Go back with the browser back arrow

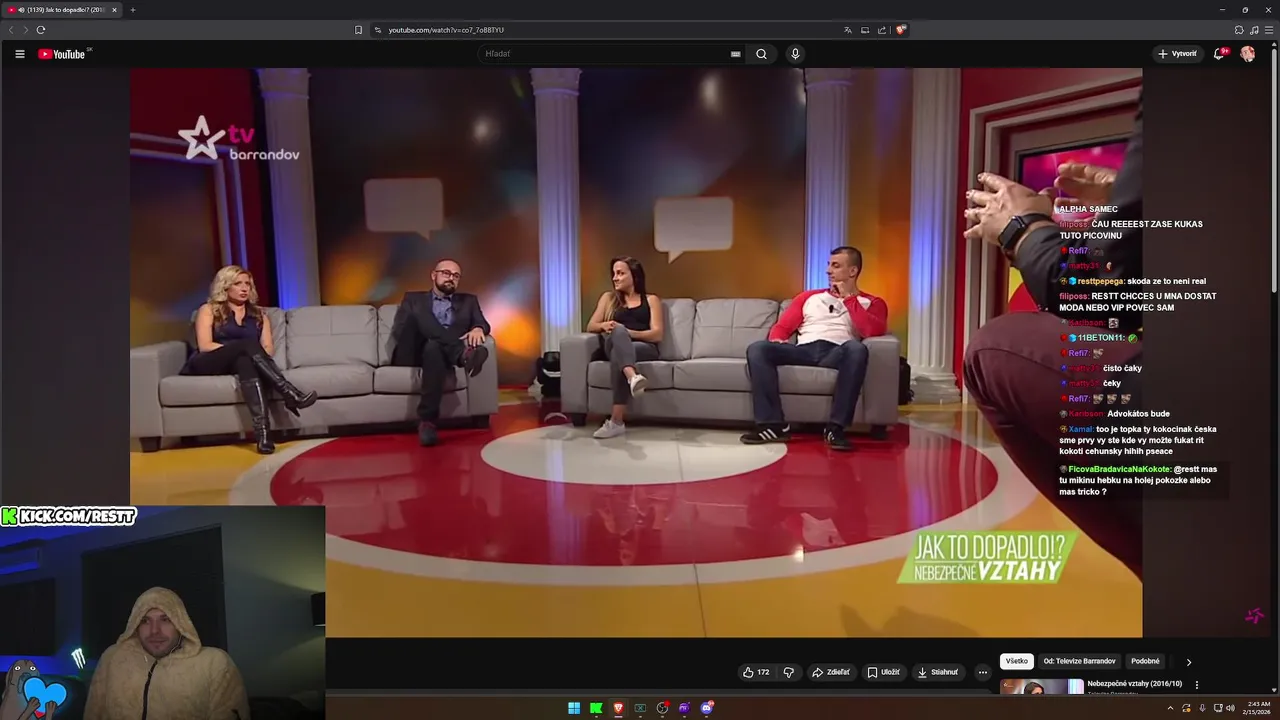click(x=11, y=30)
